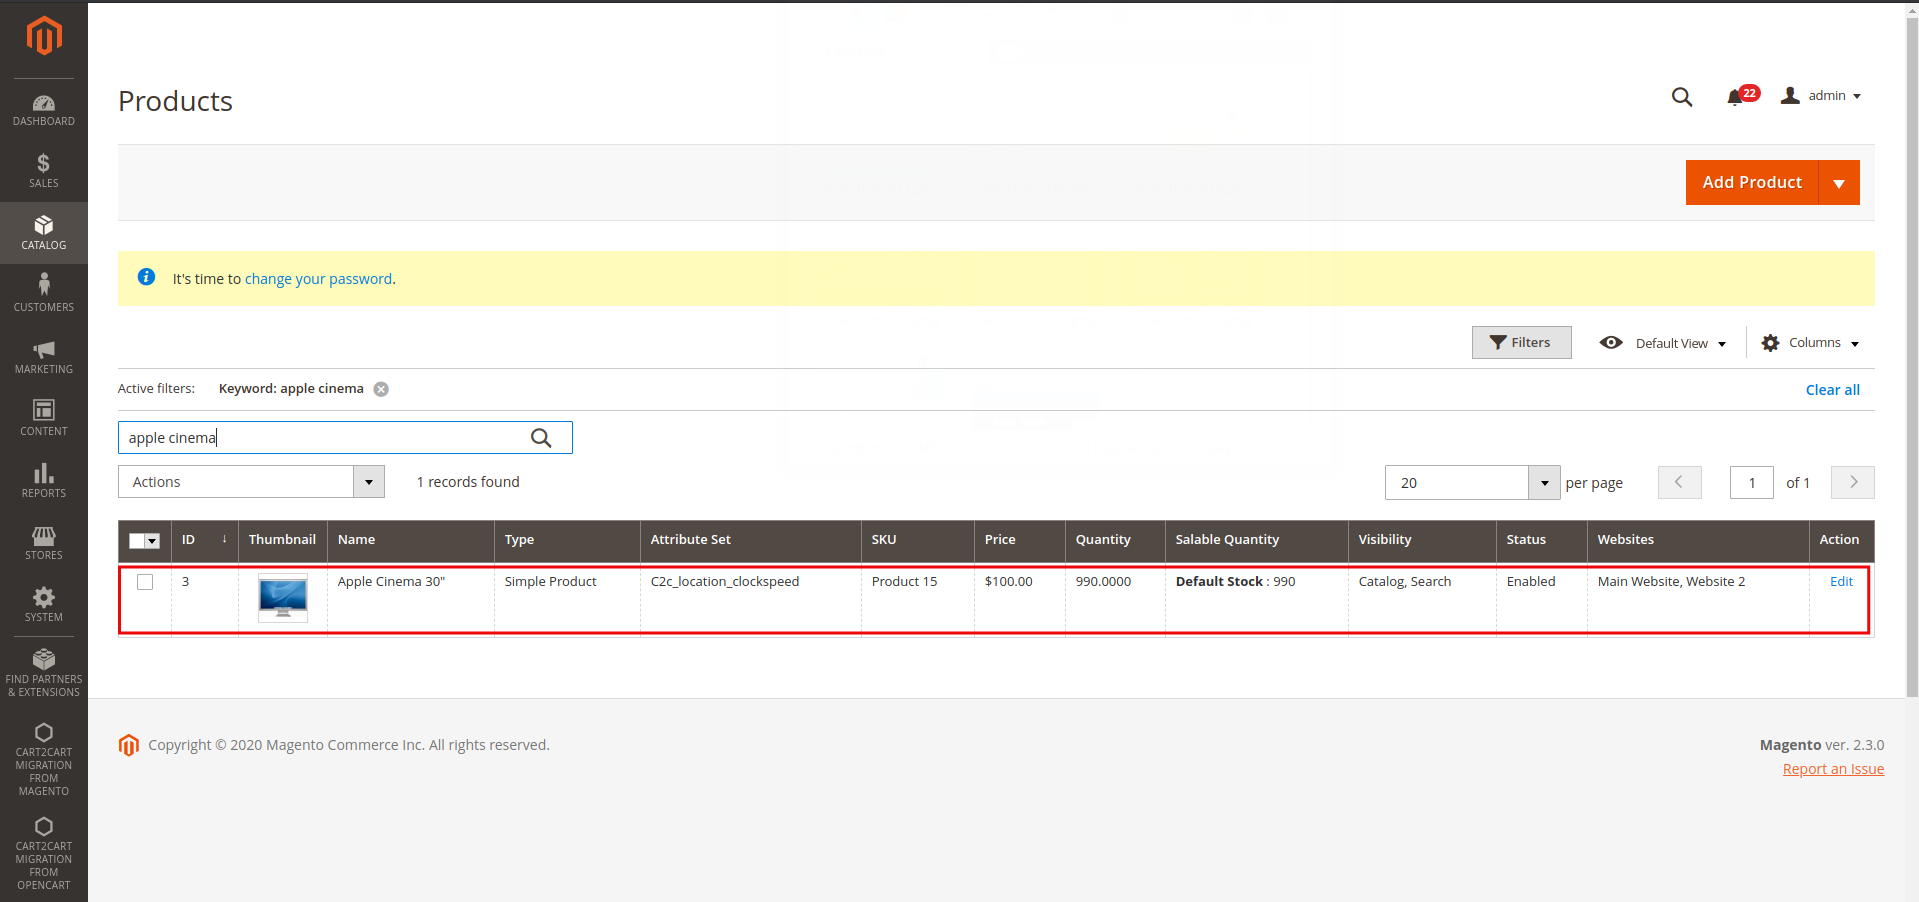Image resolution: width=1919 pixels, height=902 pixels.
Task: Open Cart2Cart Migration from Magento
Action: (x=44, y=759)
